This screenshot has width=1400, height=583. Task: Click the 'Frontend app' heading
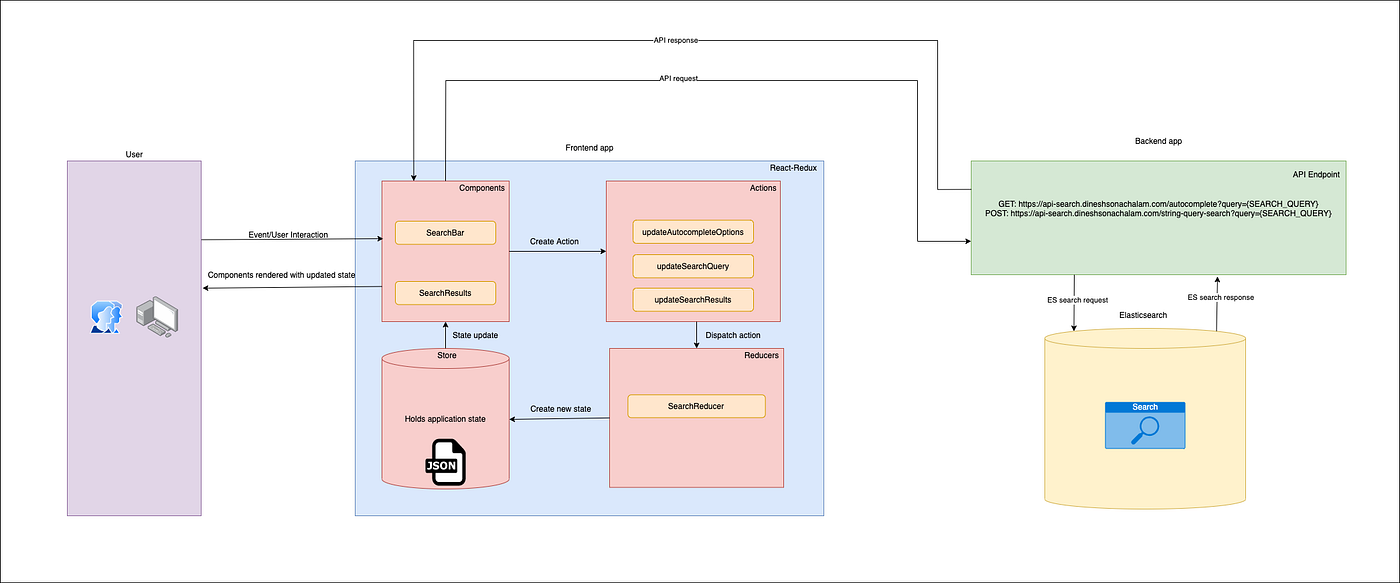point(589,147)
